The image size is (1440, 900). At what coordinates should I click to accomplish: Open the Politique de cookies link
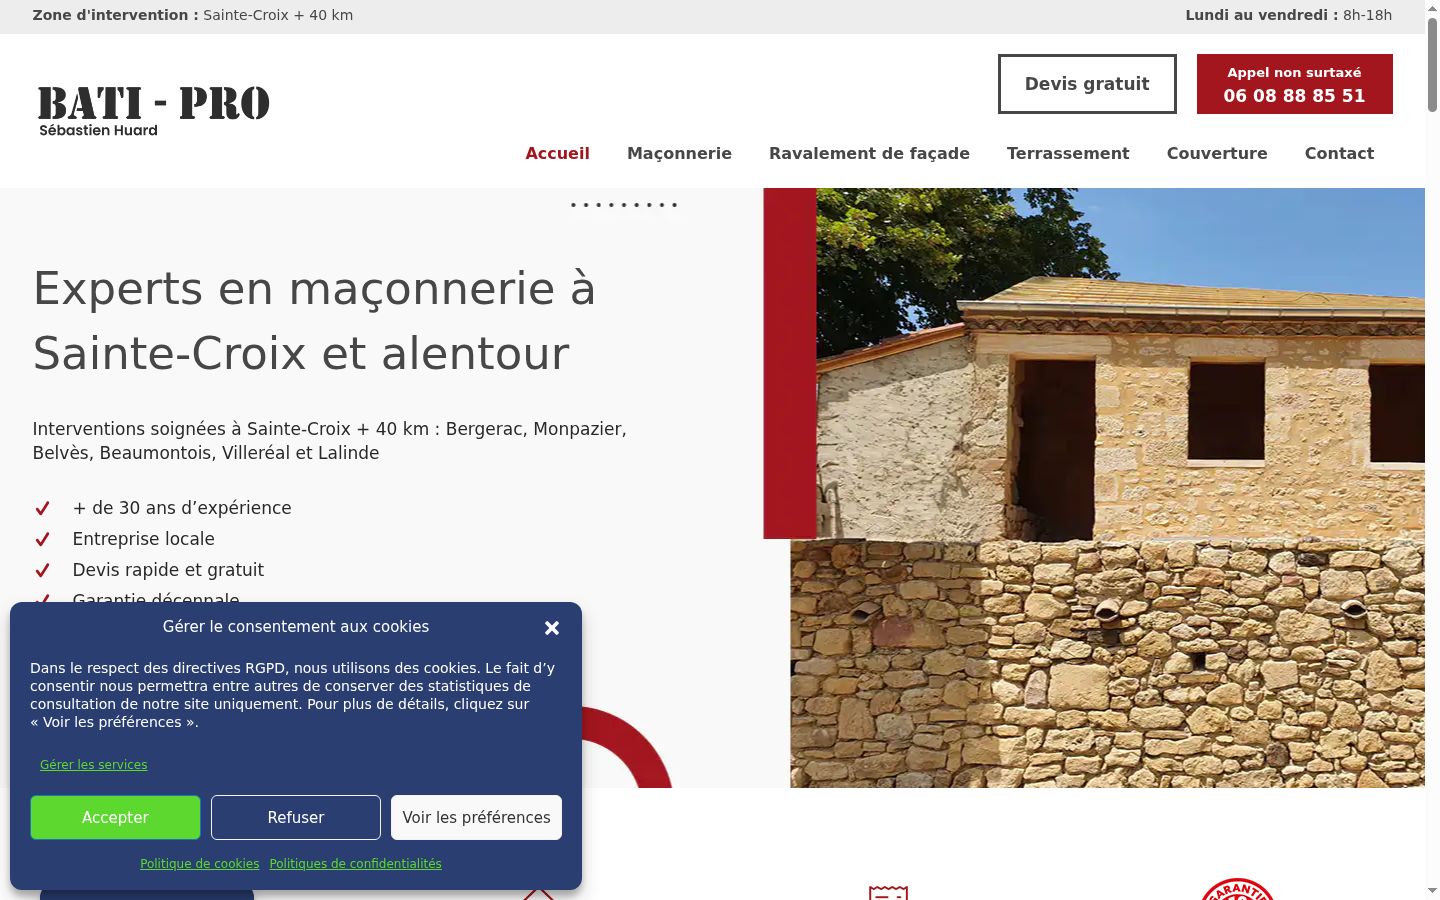click(x=200, y=864)
